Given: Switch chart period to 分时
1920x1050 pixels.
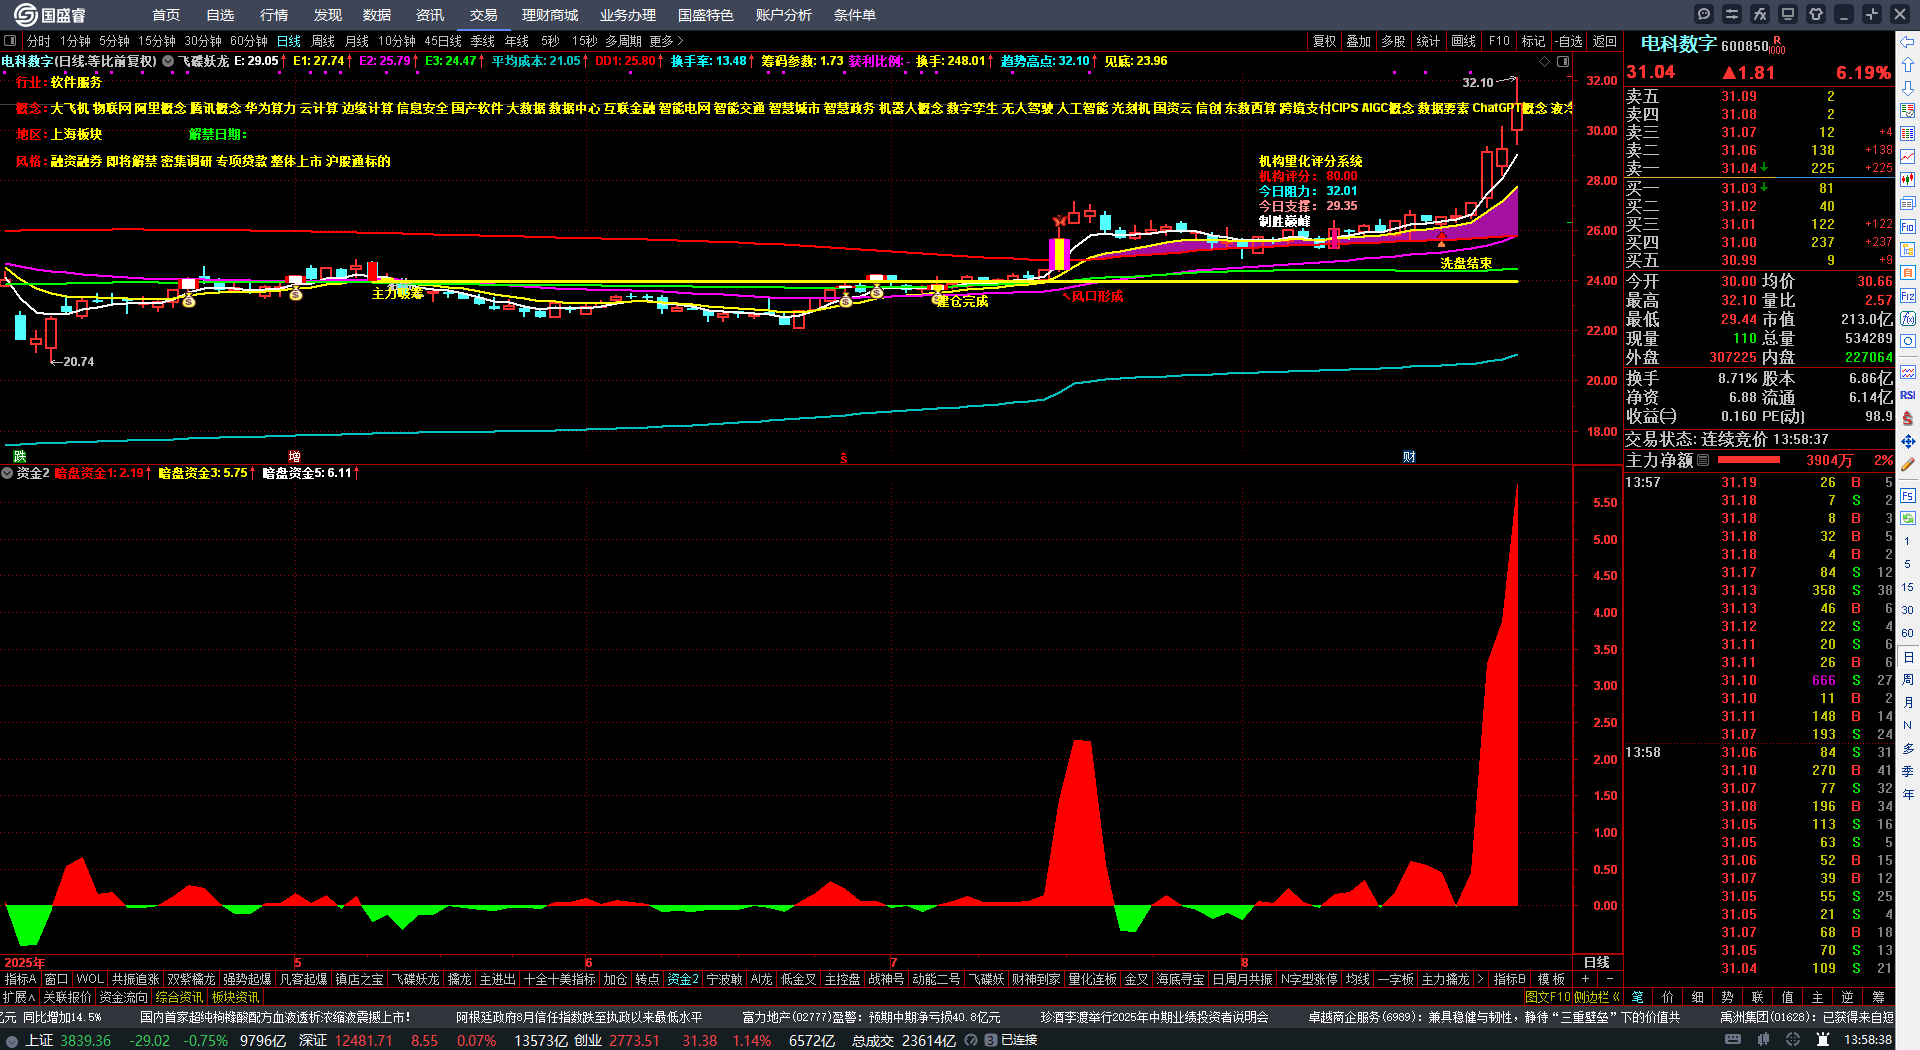Looking at the screenshot, I should click(39, 41).
